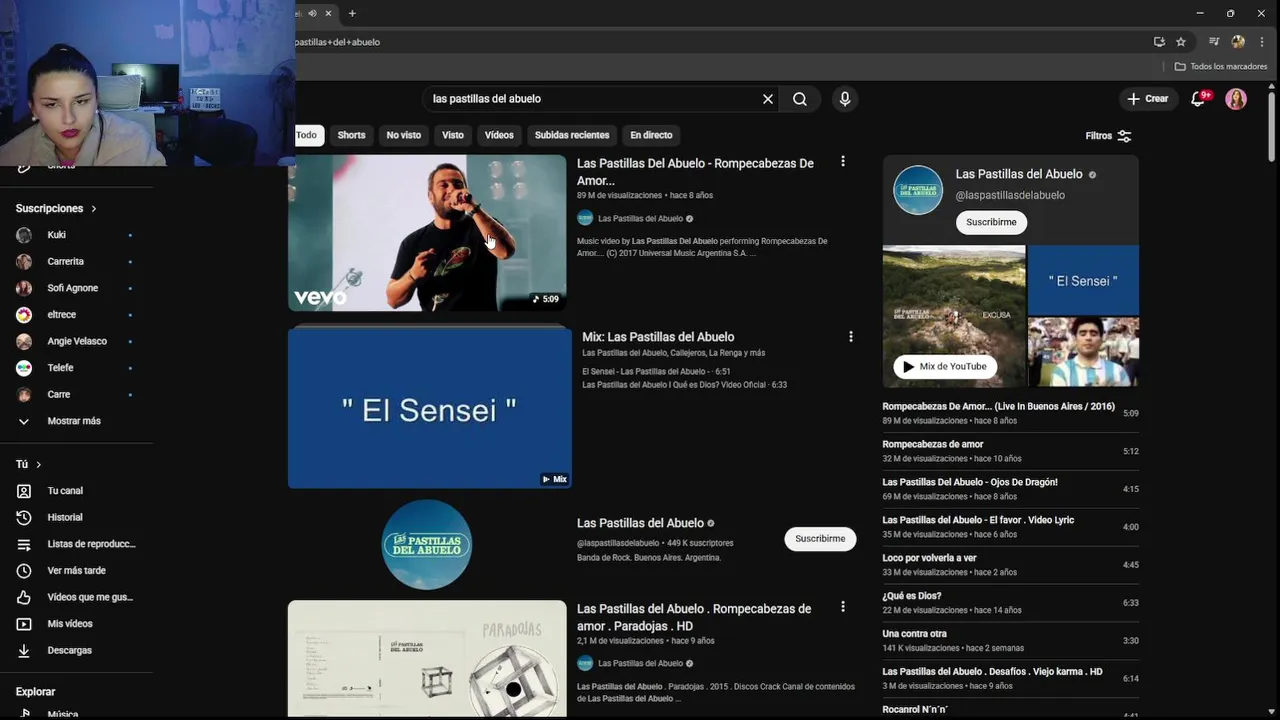Open a new browser tab with plus icon
The height and width of the screenshot is (720, 1280).
(352, 13)
